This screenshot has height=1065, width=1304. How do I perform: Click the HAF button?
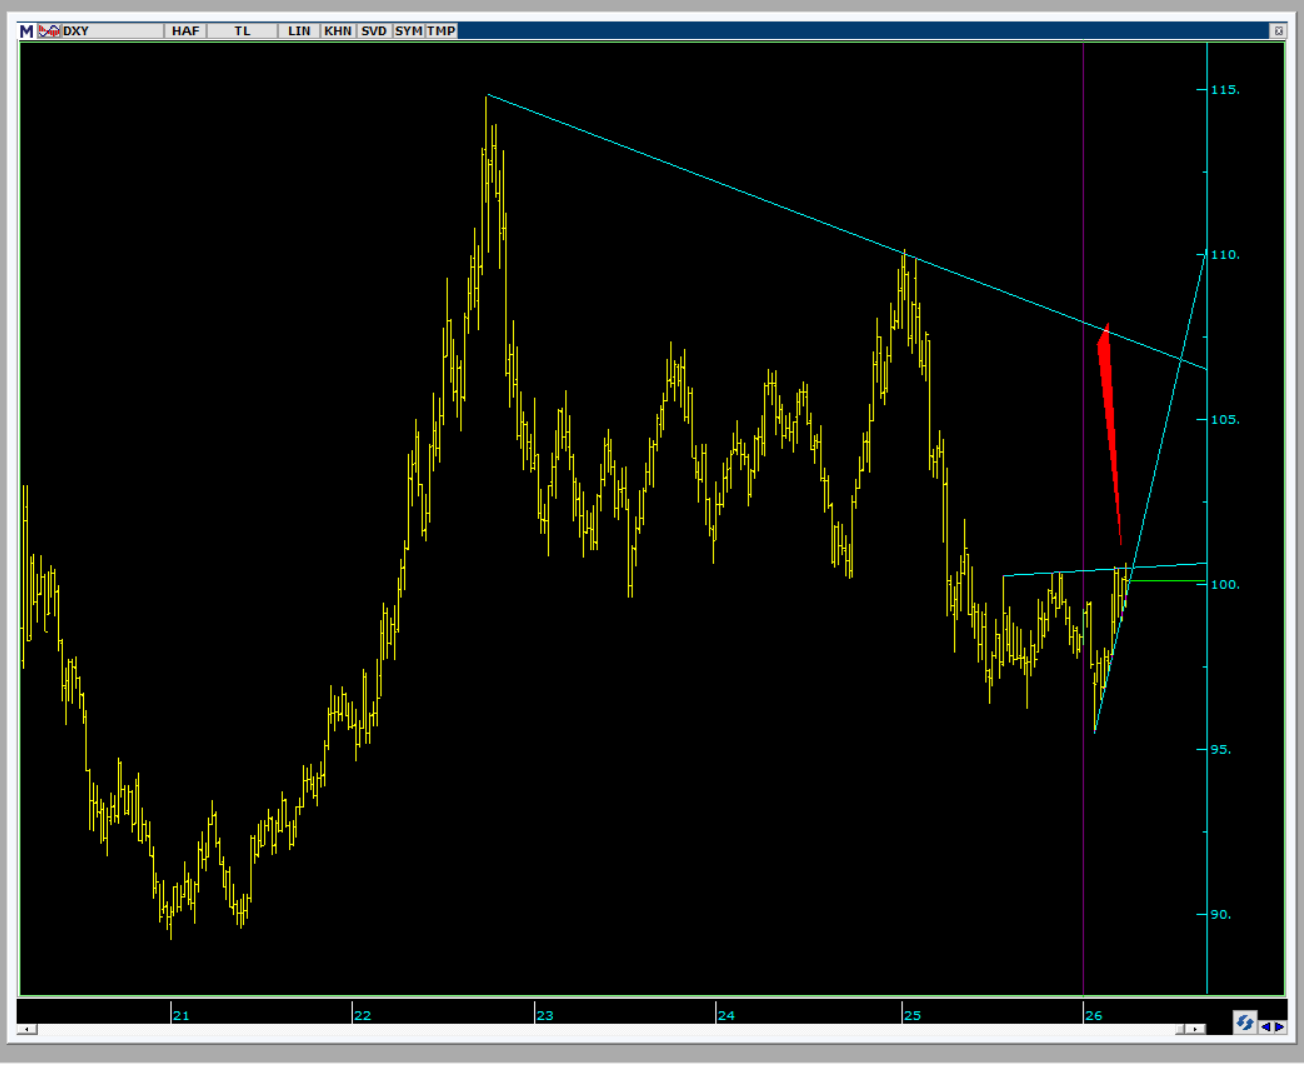(x=185, y=31)
